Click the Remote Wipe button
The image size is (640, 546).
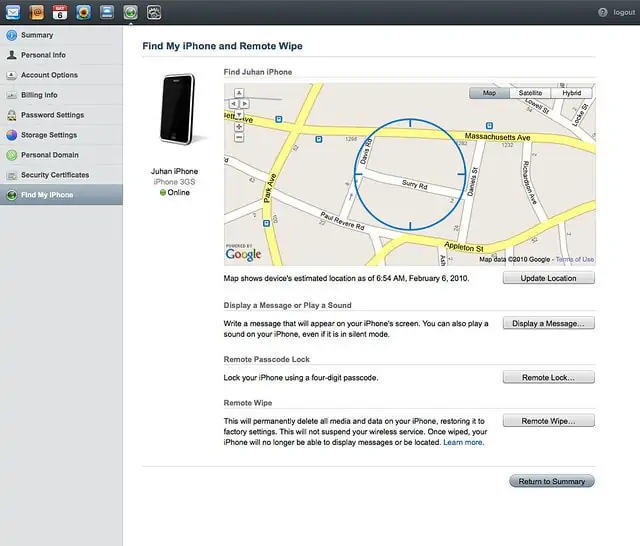pyautogui.click(x=549, y=421)
